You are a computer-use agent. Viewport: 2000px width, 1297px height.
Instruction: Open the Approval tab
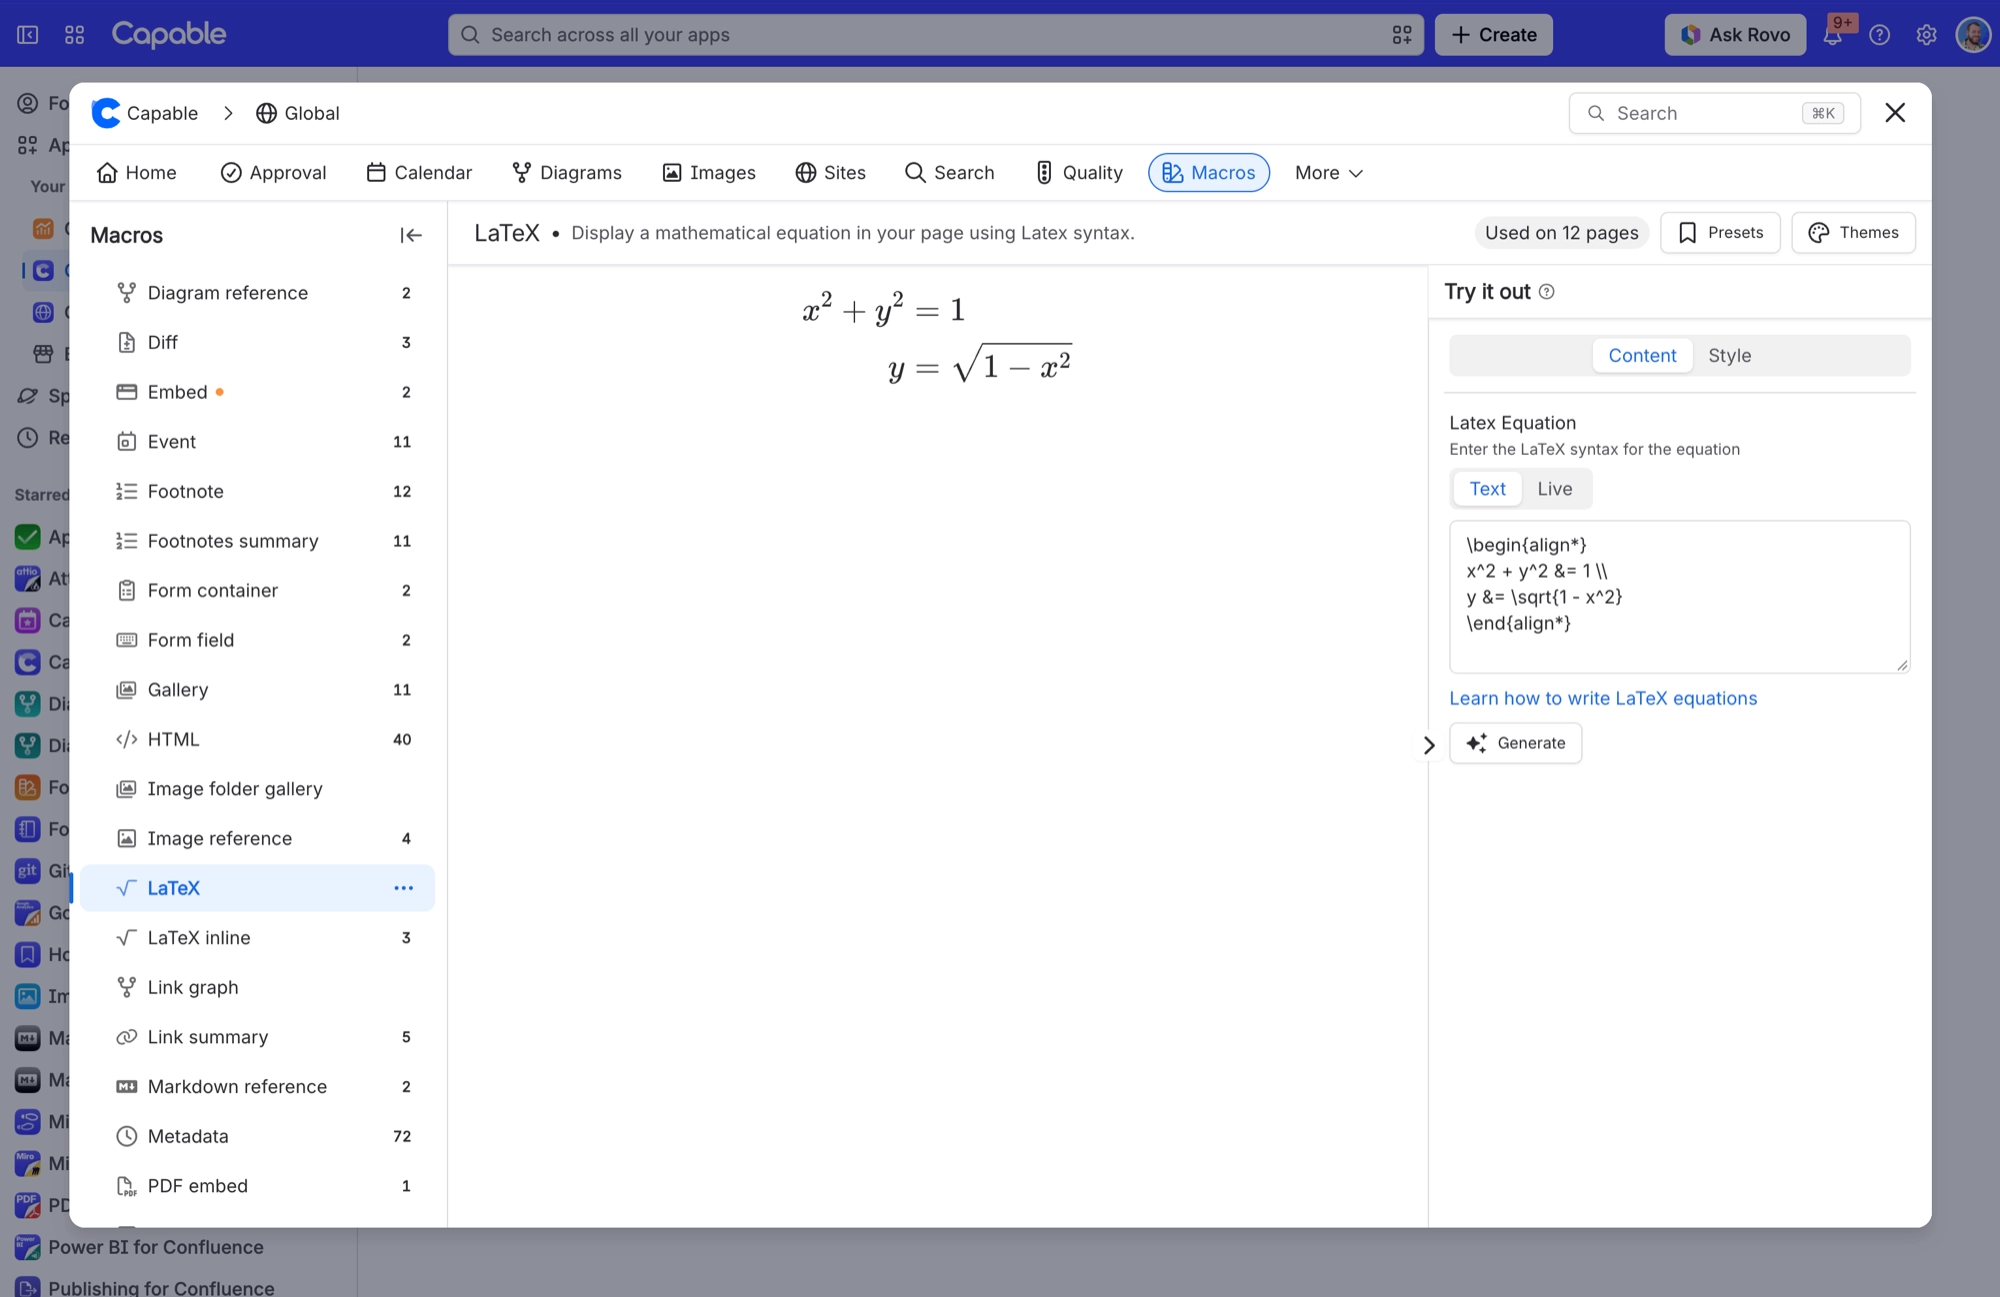(273, 173)
